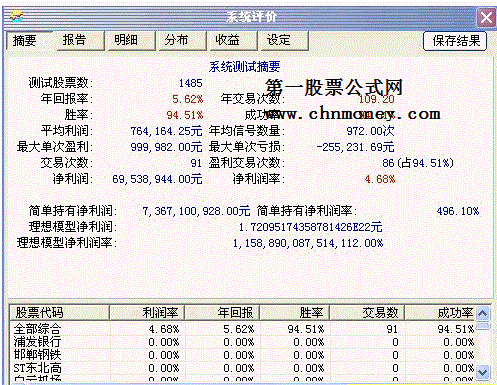Screen dimensions: 497x385
Task: Click 简单持有净利润 value 7,367,100,928.00元
Action: 196,211
